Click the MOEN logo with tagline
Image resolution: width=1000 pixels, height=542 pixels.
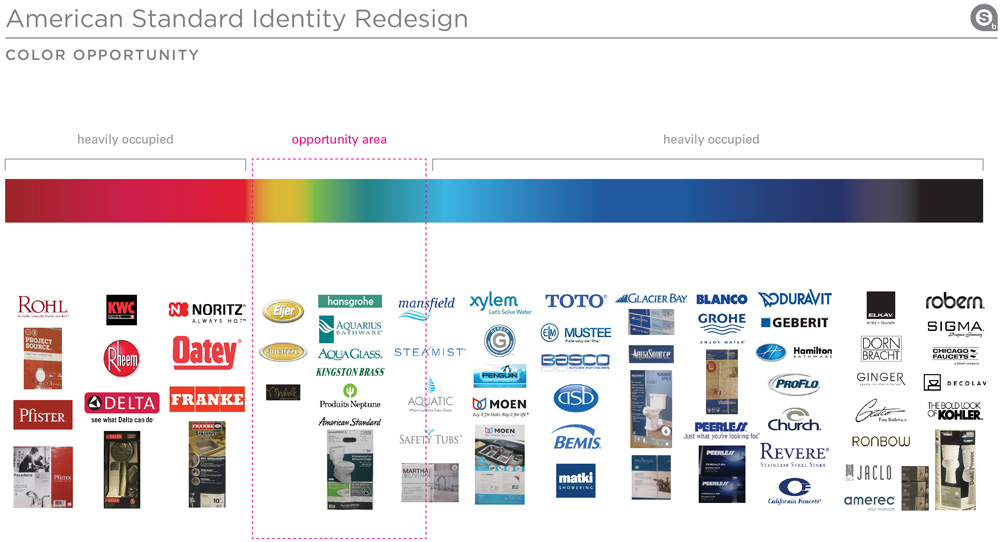tap(500, 406)
